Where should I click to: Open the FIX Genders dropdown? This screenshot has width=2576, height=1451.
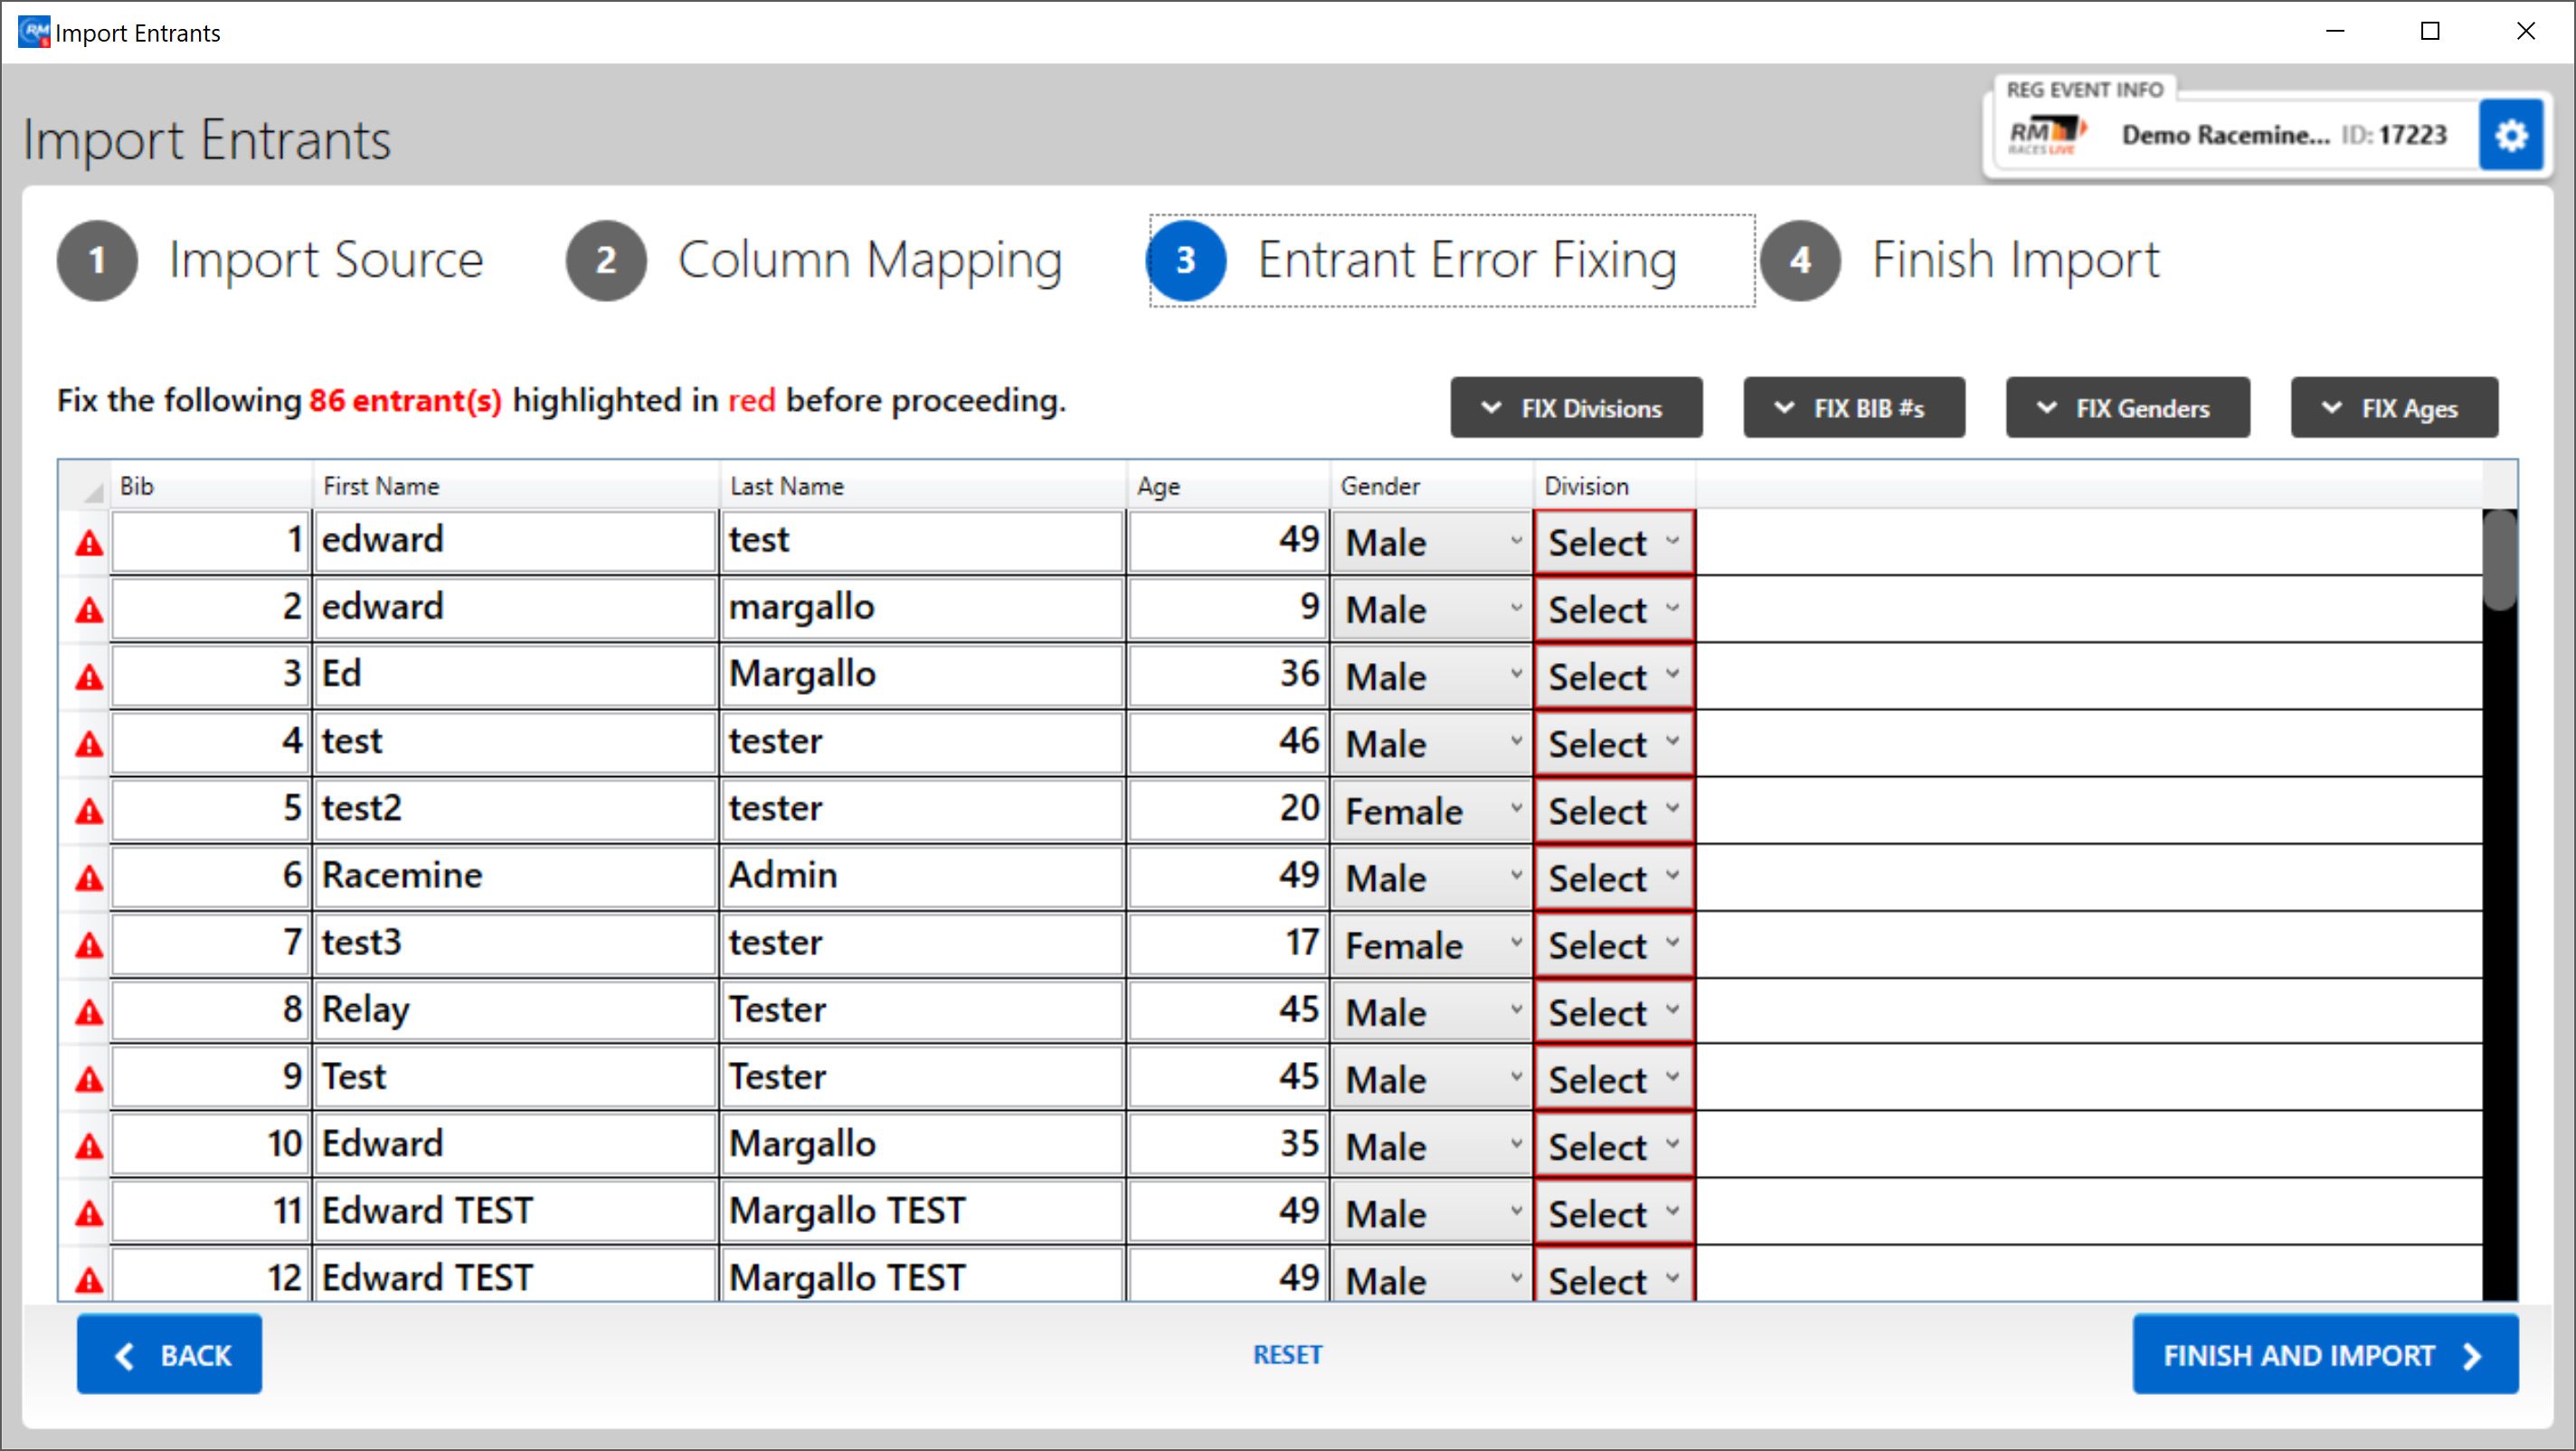click(x=2127, y=408)
